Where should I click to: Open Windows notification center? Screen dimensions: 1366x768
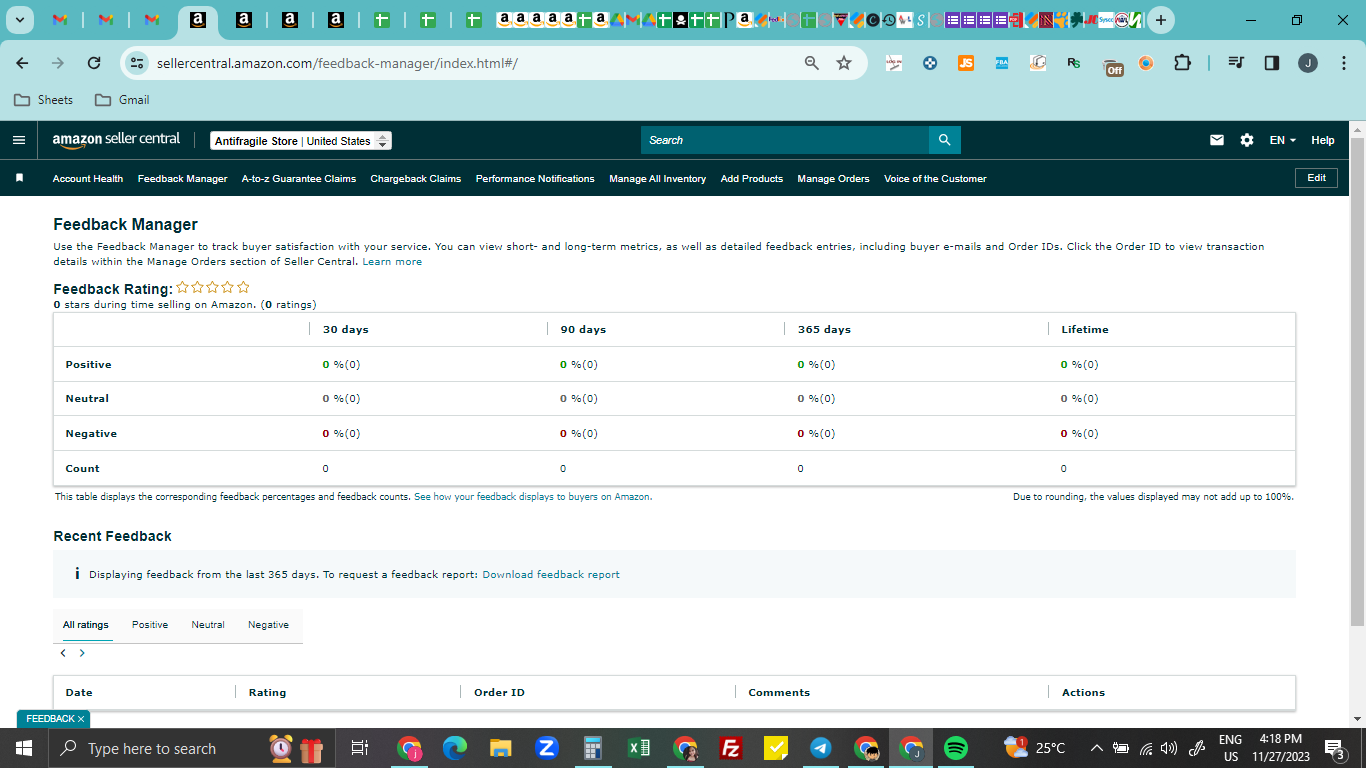(x=1334, y=748)
